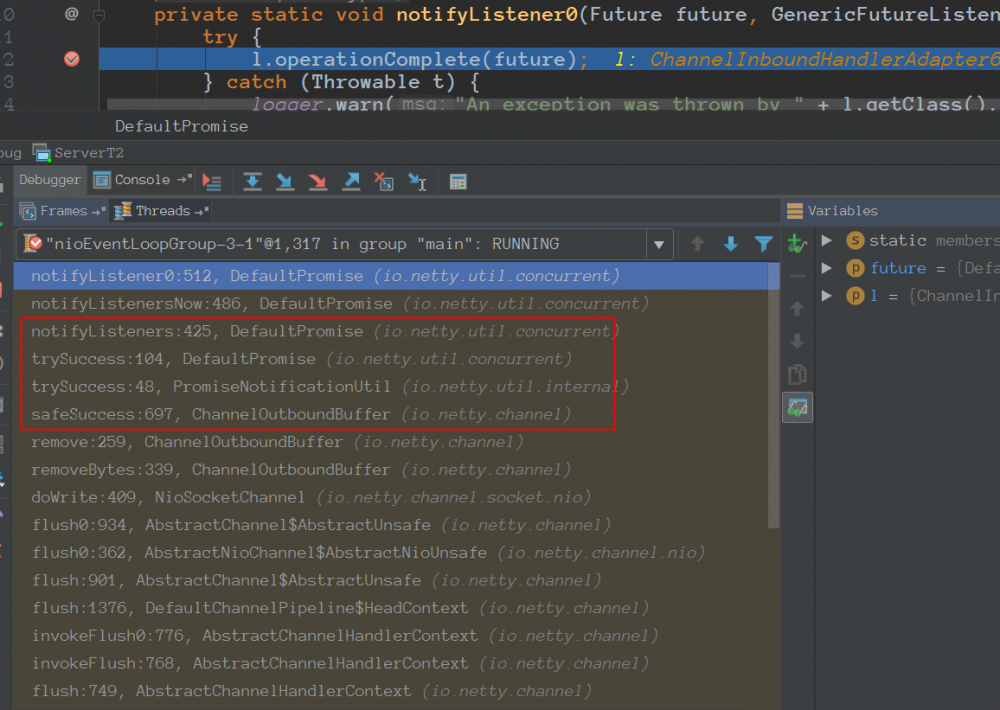The image size is (1000, 710).
Task: Select next frame with blue down arrow
Action: [731, 244]
